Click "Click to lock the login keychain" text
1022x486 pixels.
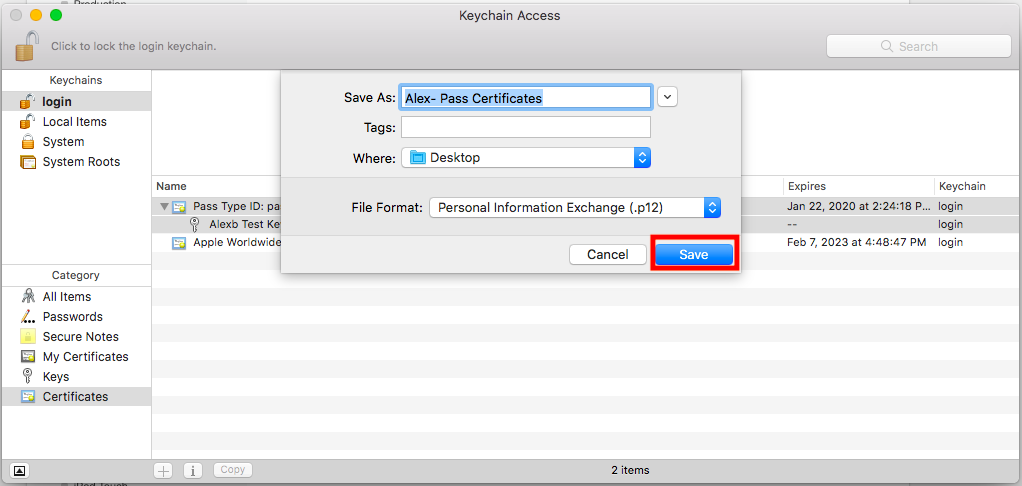point(134,46)
